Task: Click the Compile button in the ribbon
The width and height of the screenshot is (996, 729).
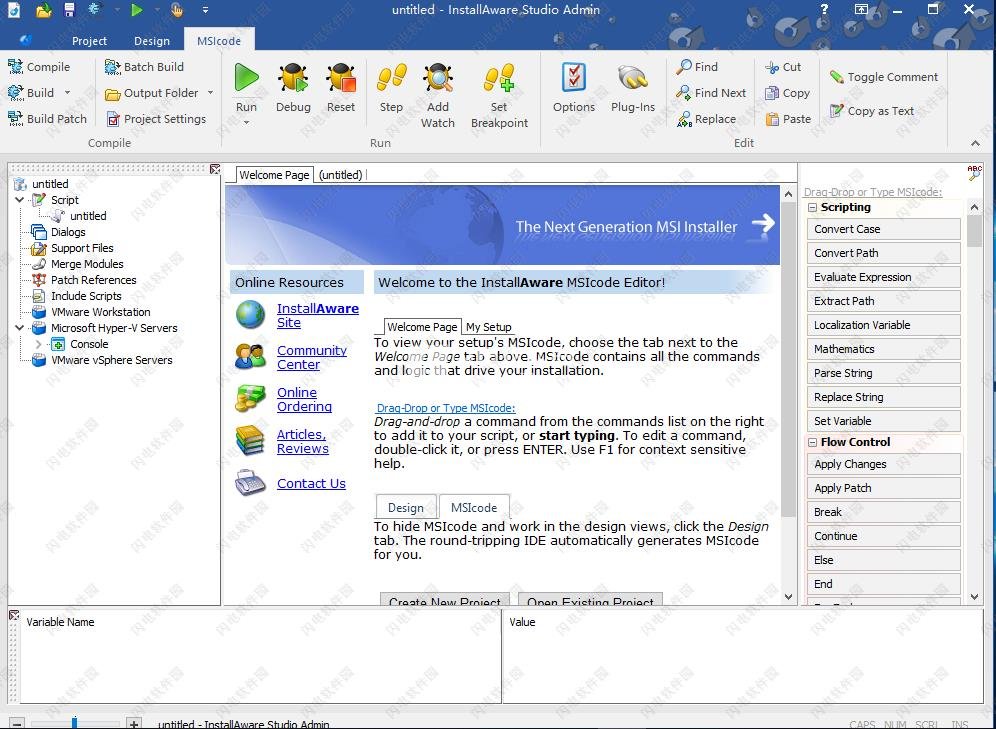Action: (39, 67)
